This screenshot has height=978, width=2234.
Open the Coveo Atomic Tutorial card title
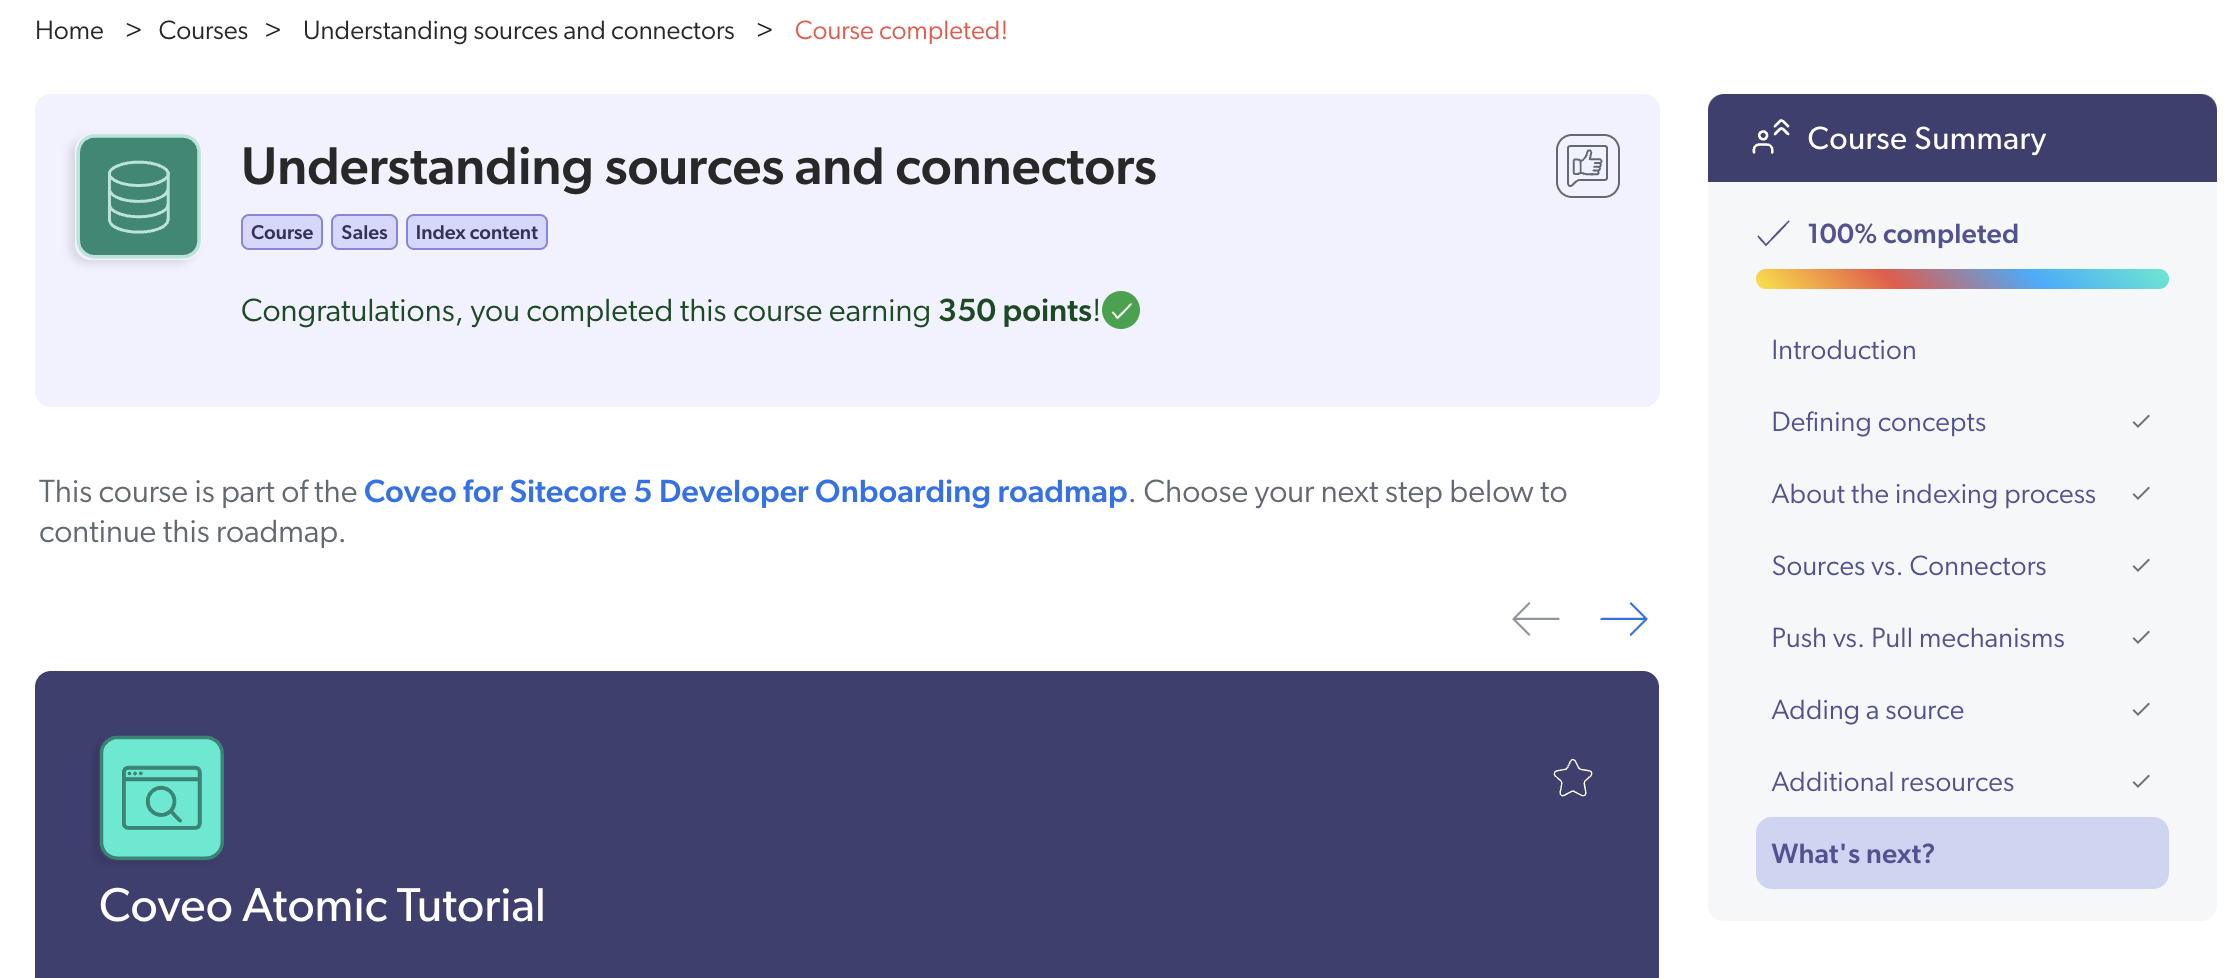point(322,906)
